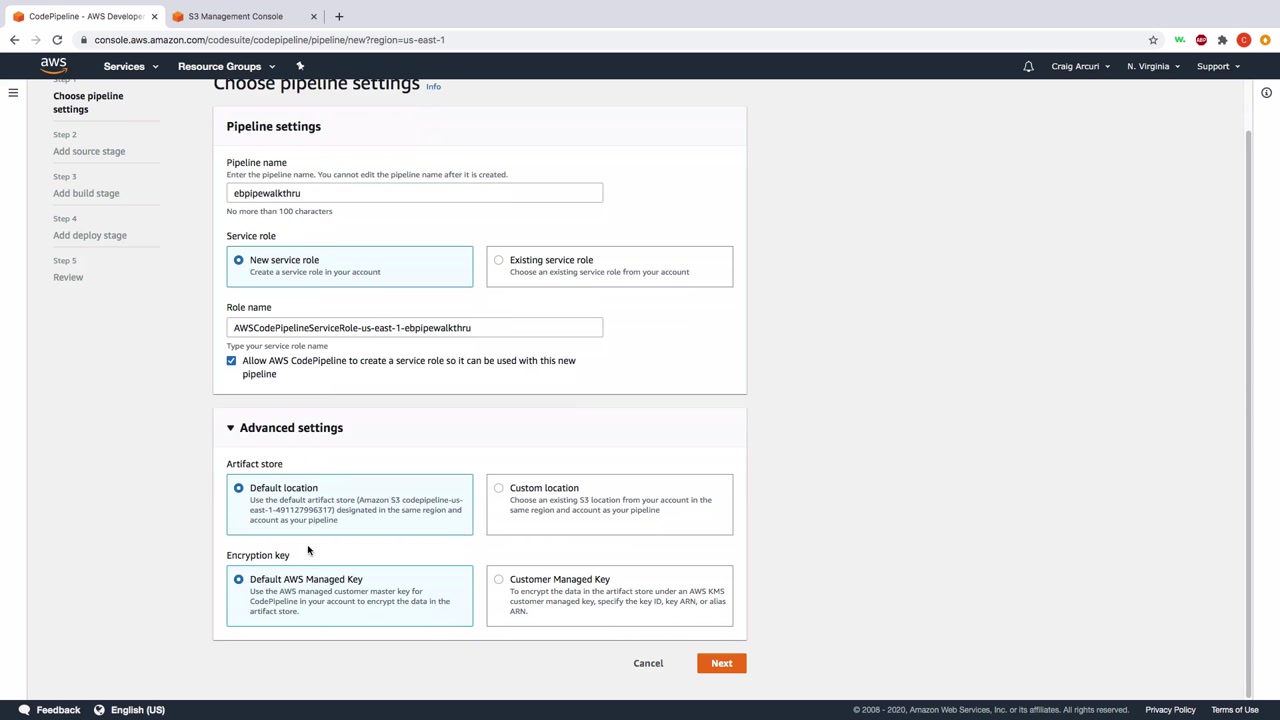
Task: Go back with the browser back arrow
Action: click(x=14, y=40)
